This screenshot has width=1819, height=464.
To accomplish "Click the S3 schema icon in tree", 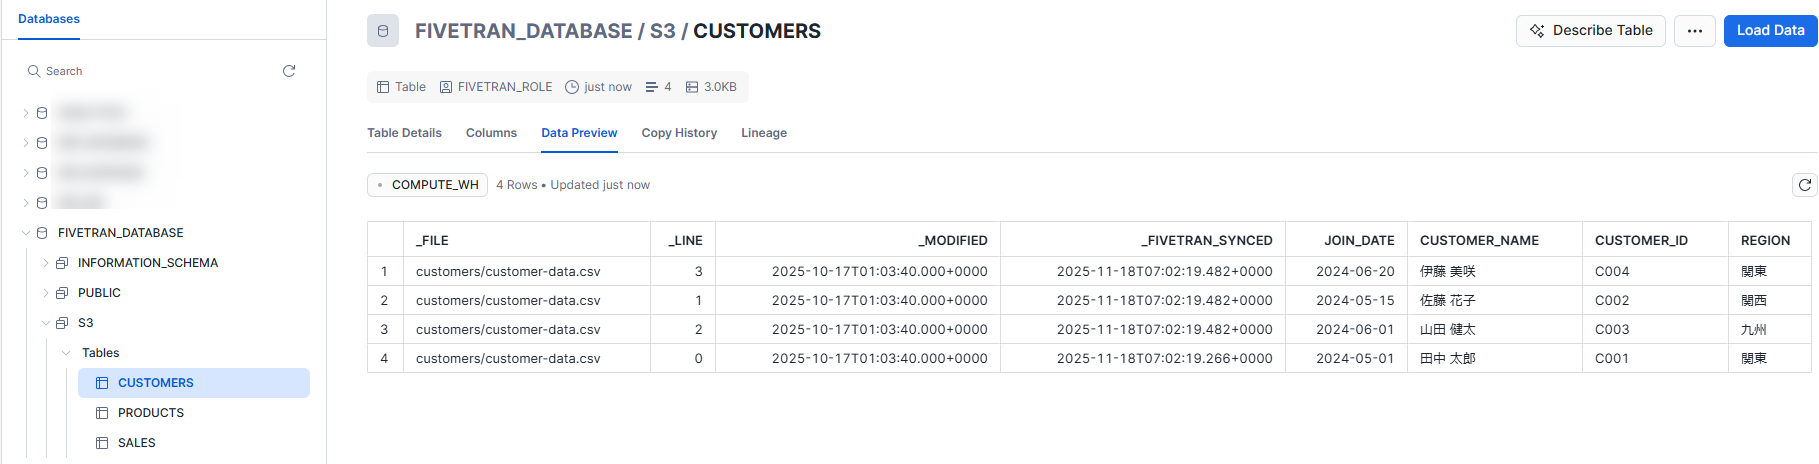I will click(x=62, y=323).
